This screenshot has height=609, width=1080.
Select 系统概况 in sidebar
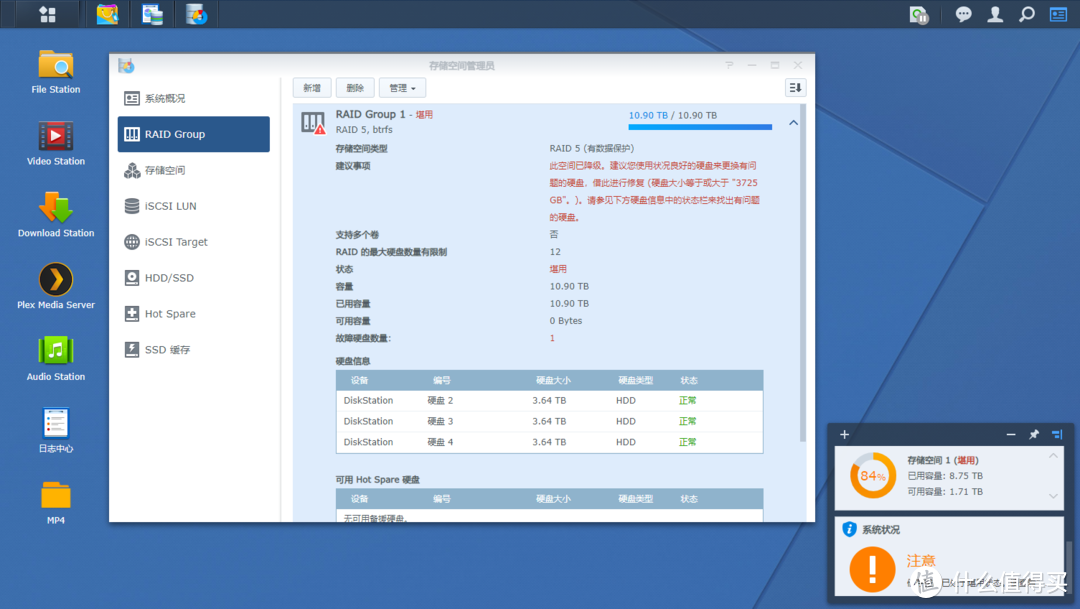[x=194, y=99]
